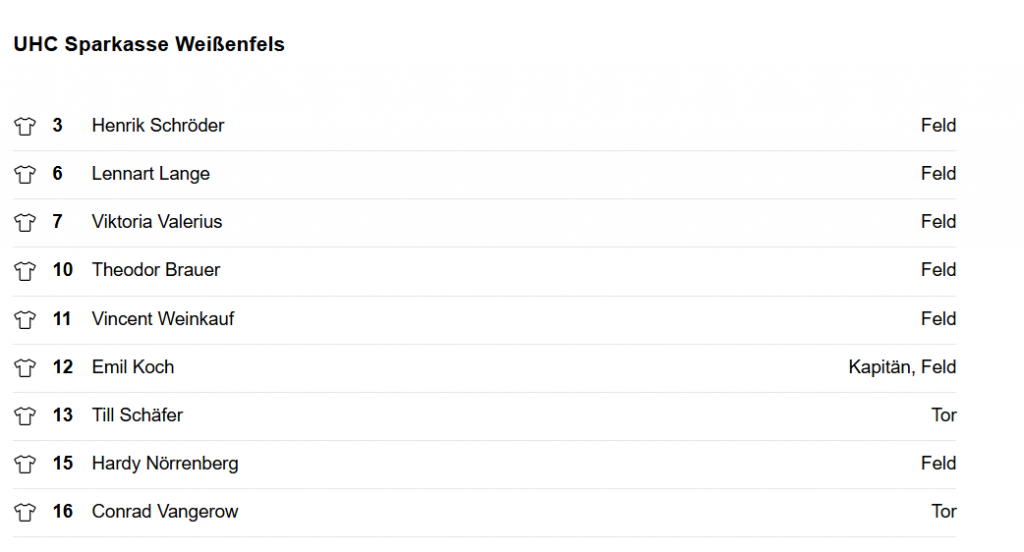Click the UHC Sparkasse Weißenfels team heading
1024x552 pixels.
pyautogui.click(x=149, y=44)
